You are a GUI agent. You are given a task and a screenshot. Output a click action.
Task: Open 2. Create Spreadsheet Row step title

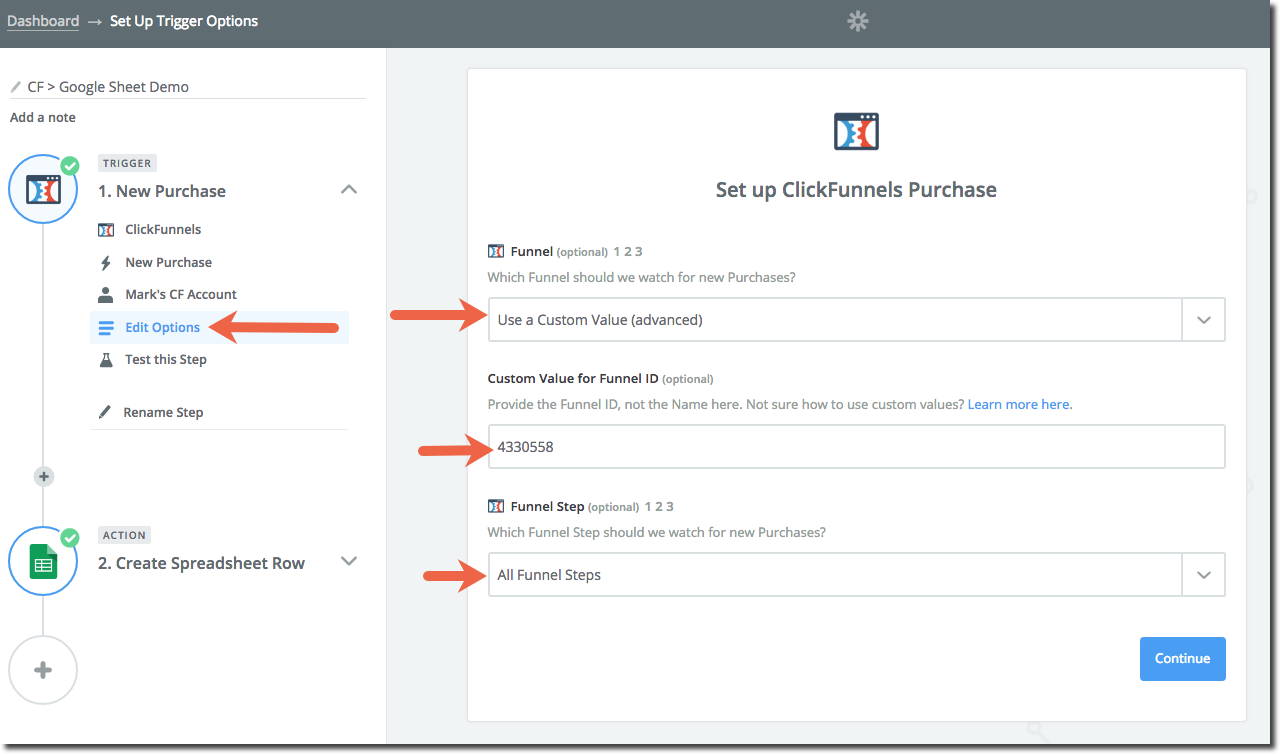click(201, 563)
